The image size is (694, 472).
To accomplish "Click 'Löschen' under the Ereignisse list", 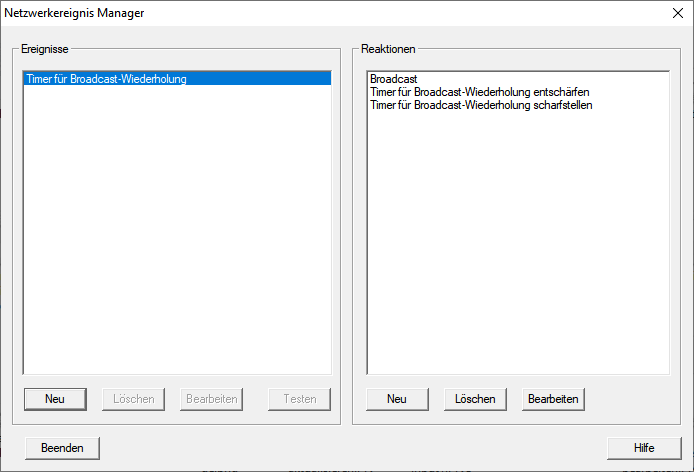I will (133, 399).
